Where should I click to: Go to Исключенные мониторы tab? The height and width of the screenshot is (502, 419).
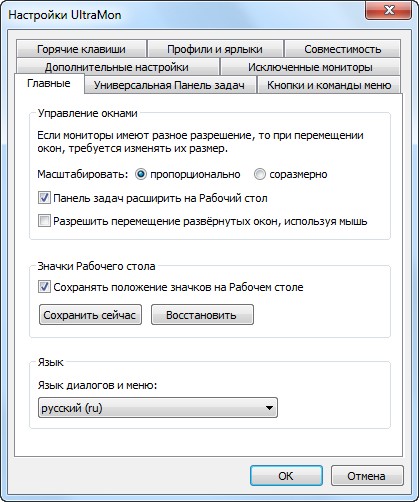[310, 67]
